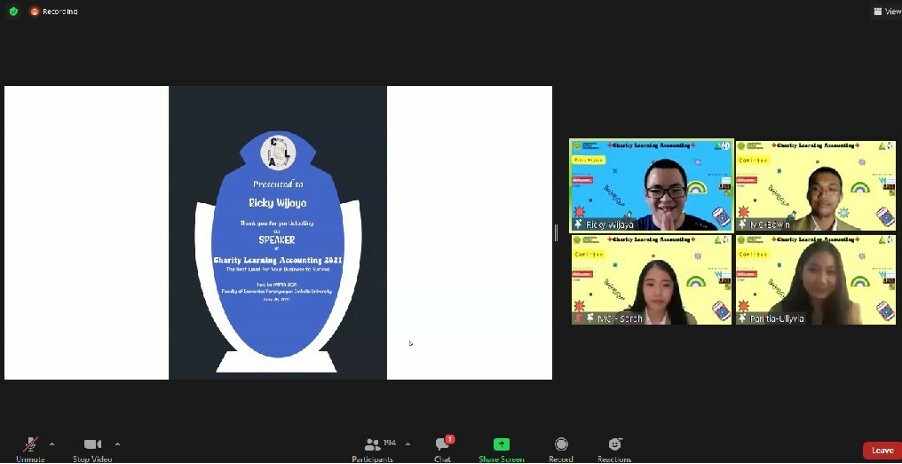
Task: Select Panitia-Ullyvia's video tile
Action: [816, 280]
